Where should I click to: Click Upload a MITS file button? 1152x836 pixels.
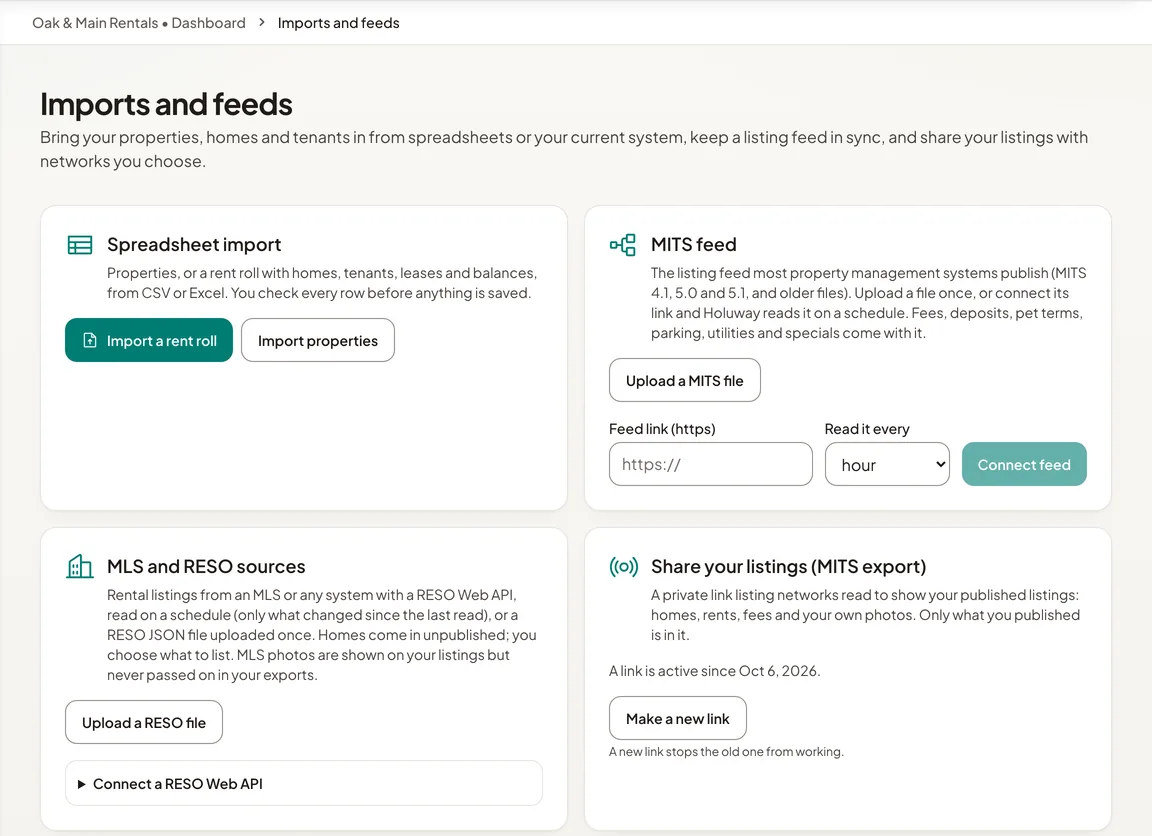tap(685, 380)
